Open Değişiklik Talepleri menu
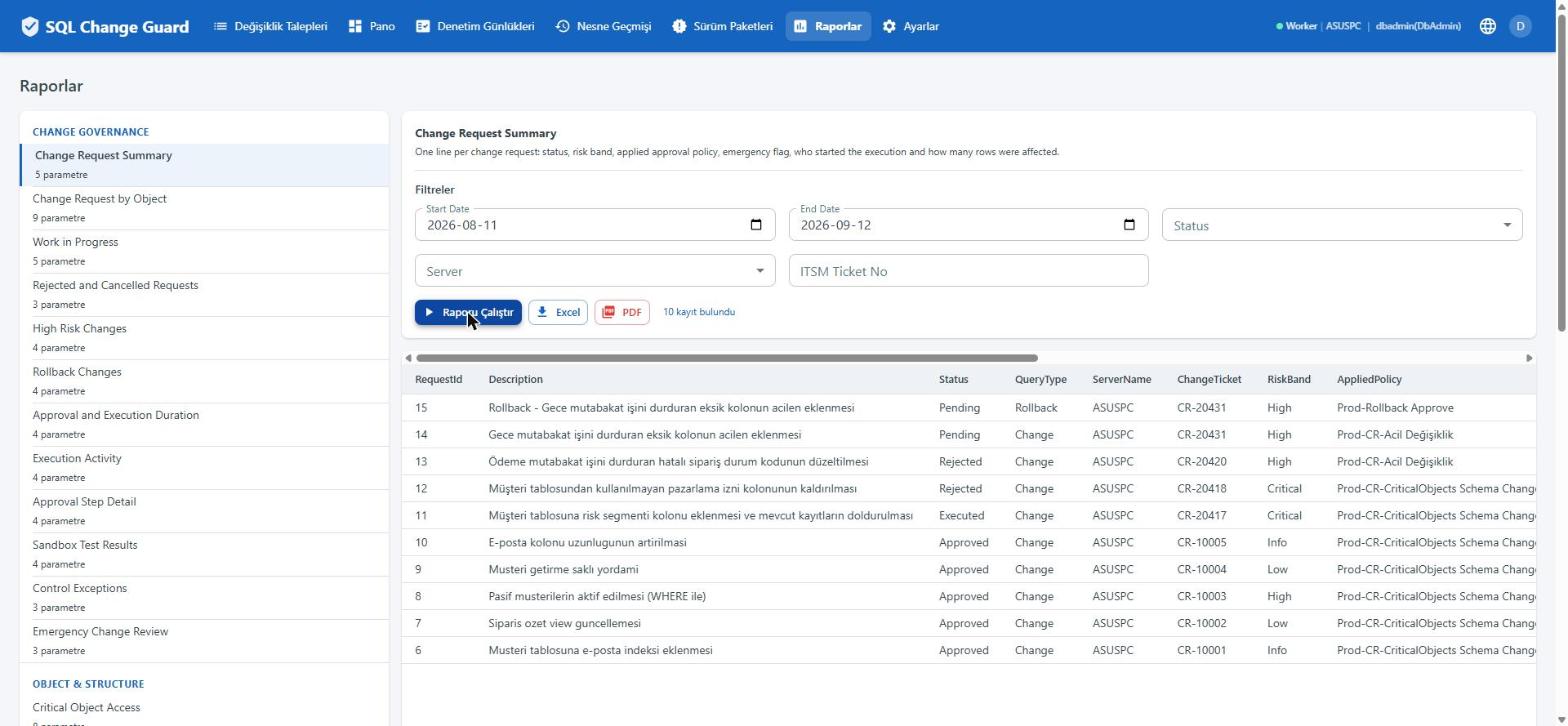The height and width of the screenshot is (726, 1568). (x=270, y=27)
